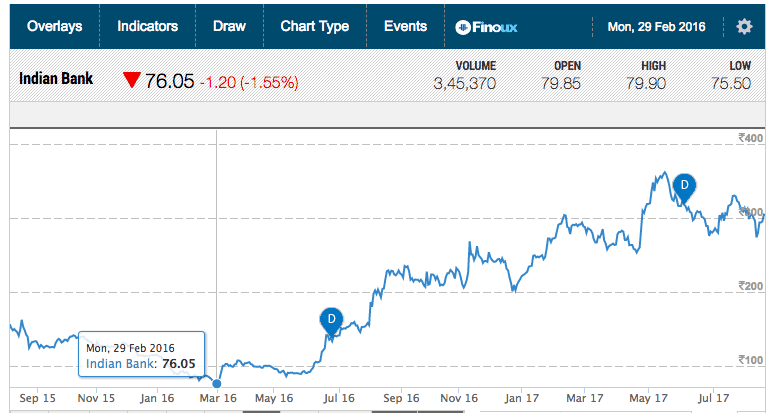Click the Indian Bank stock name
Viewport: 769px width, 413px height.
click(56, 79)
